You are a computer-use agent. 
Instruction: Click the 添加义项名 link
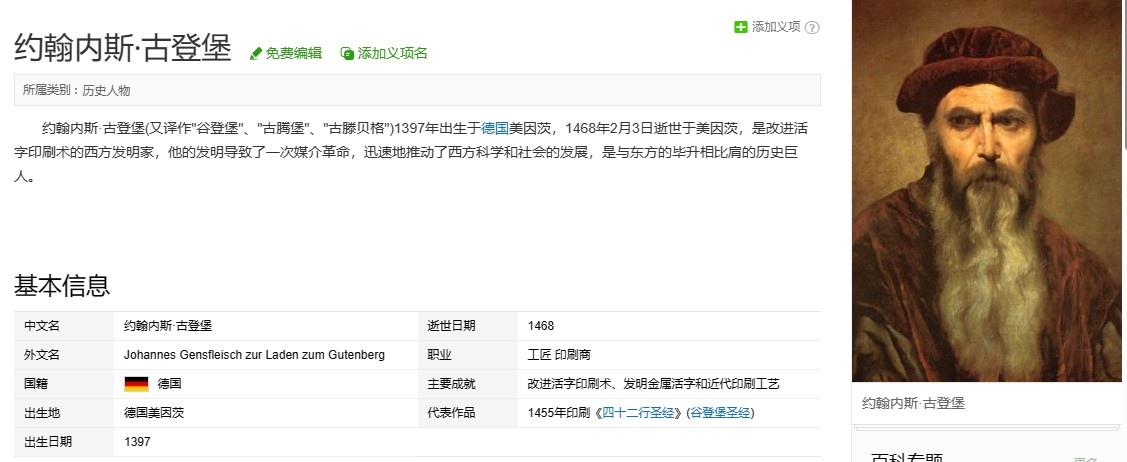pyautogui.click(x=392, y=53)
